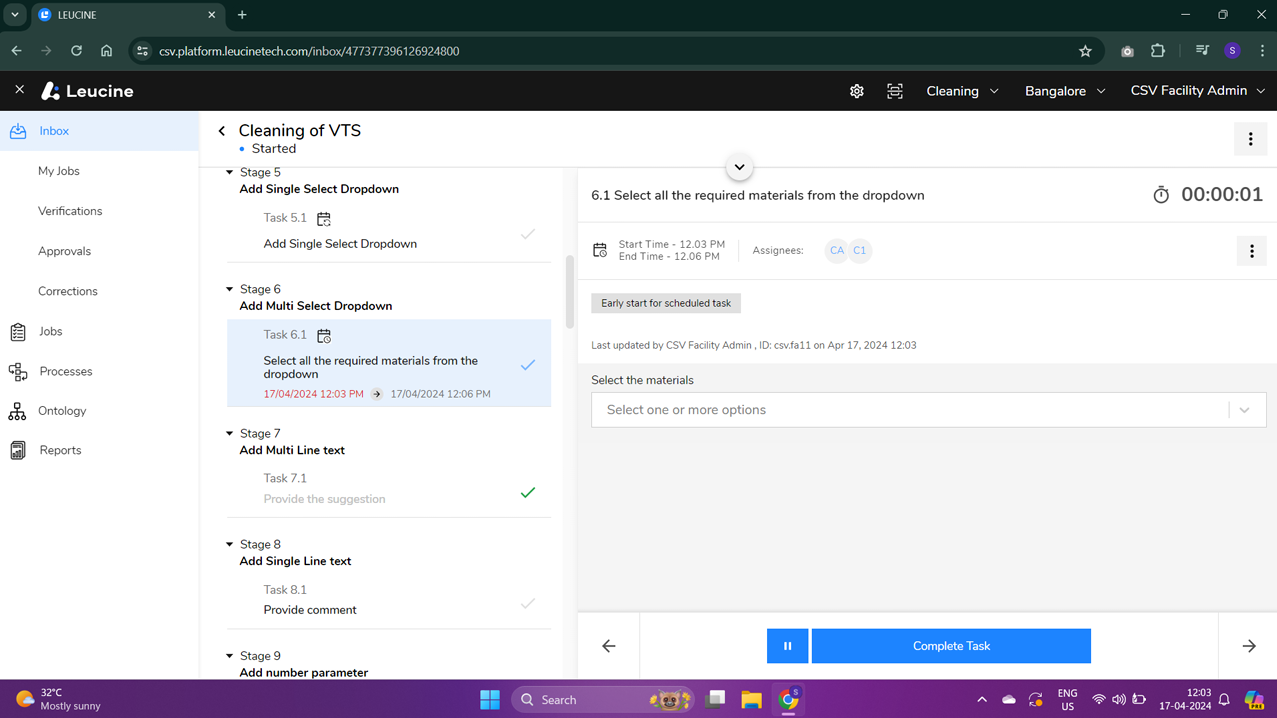
Task: Open File Explorer from the taskbar
Action: pyautogui.click(x=752, y=700)
